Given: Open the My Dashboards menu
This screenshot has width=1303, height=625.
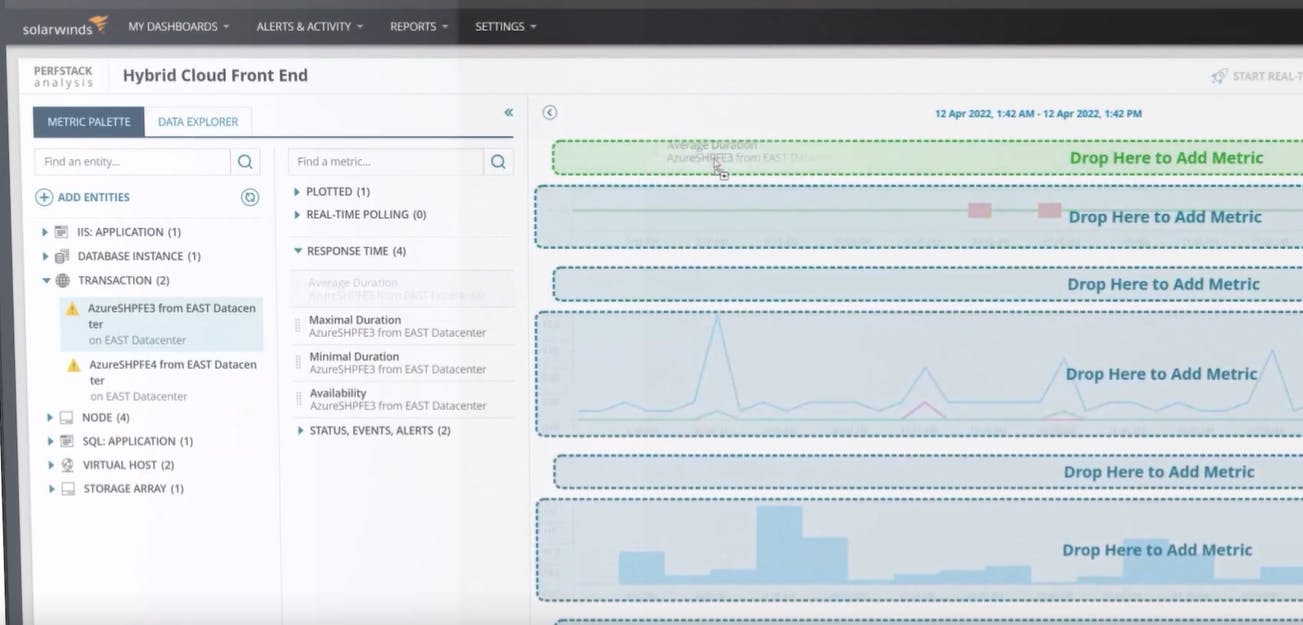Looking at the screenshot, I should coord(178,27).
